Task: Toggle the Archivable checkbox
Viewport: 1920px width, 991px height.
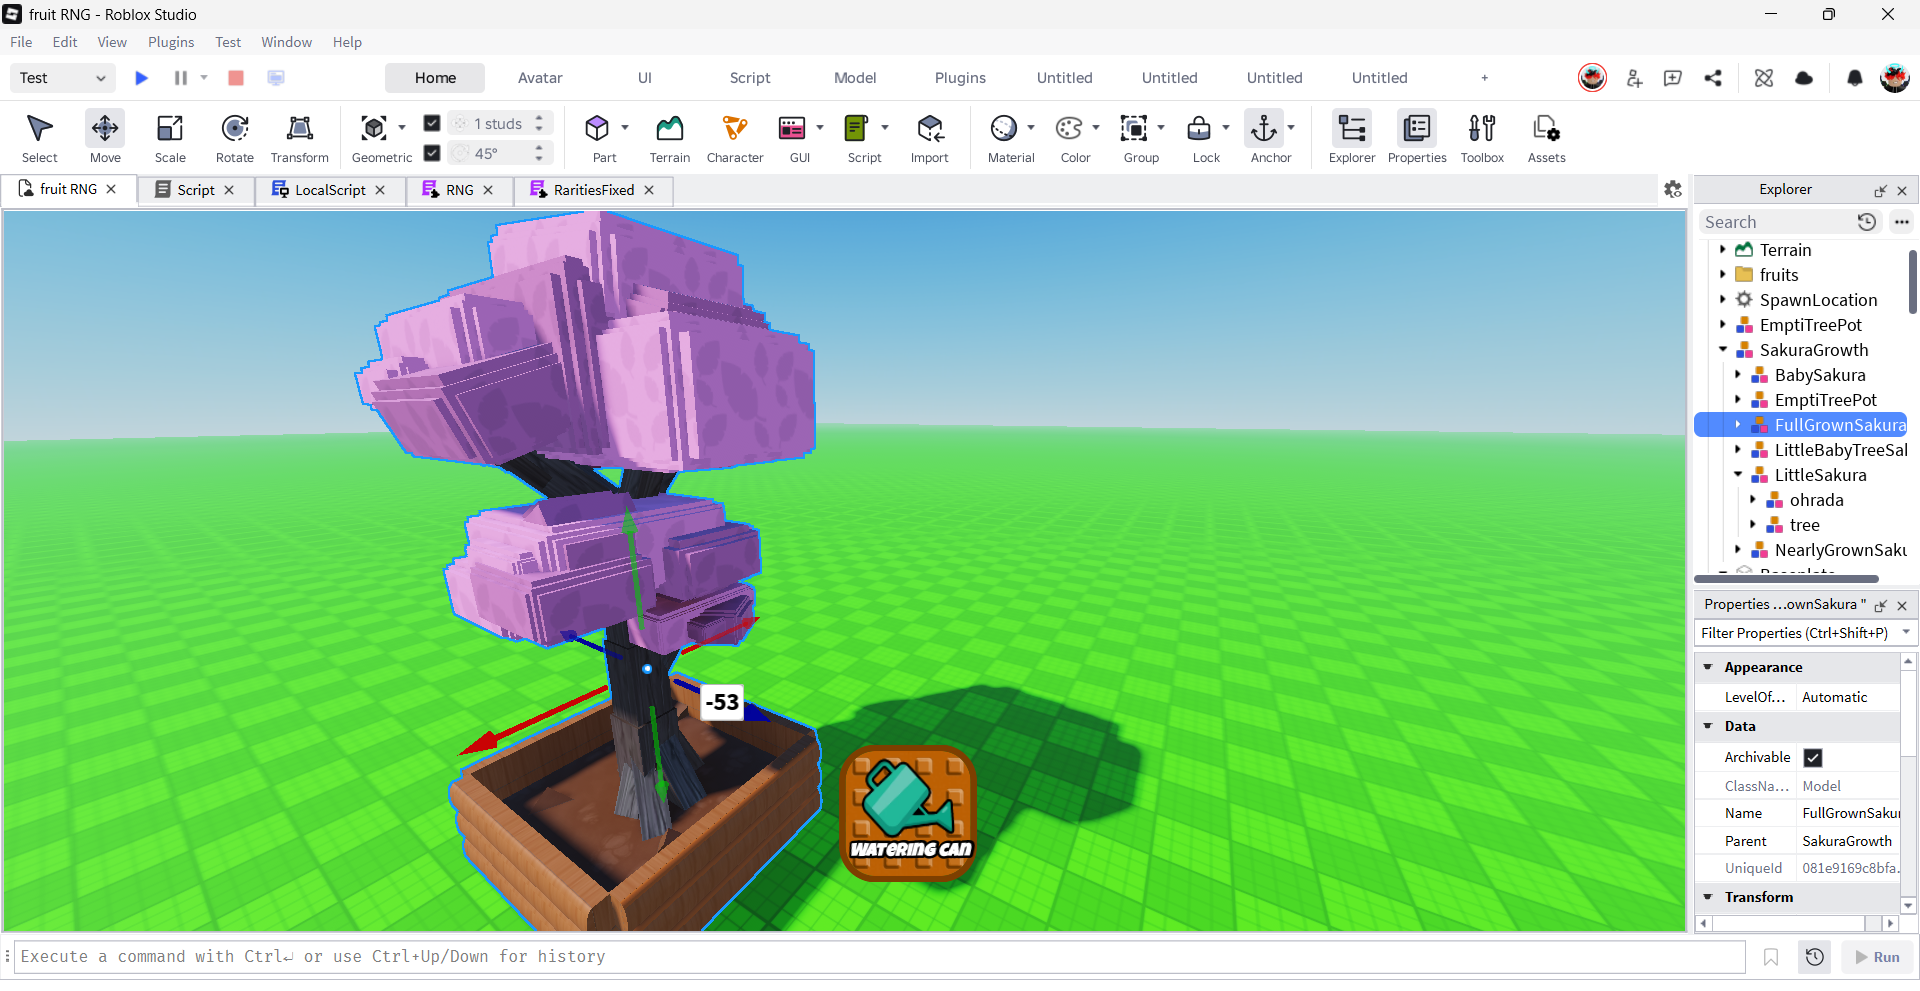Action: 1813,757
